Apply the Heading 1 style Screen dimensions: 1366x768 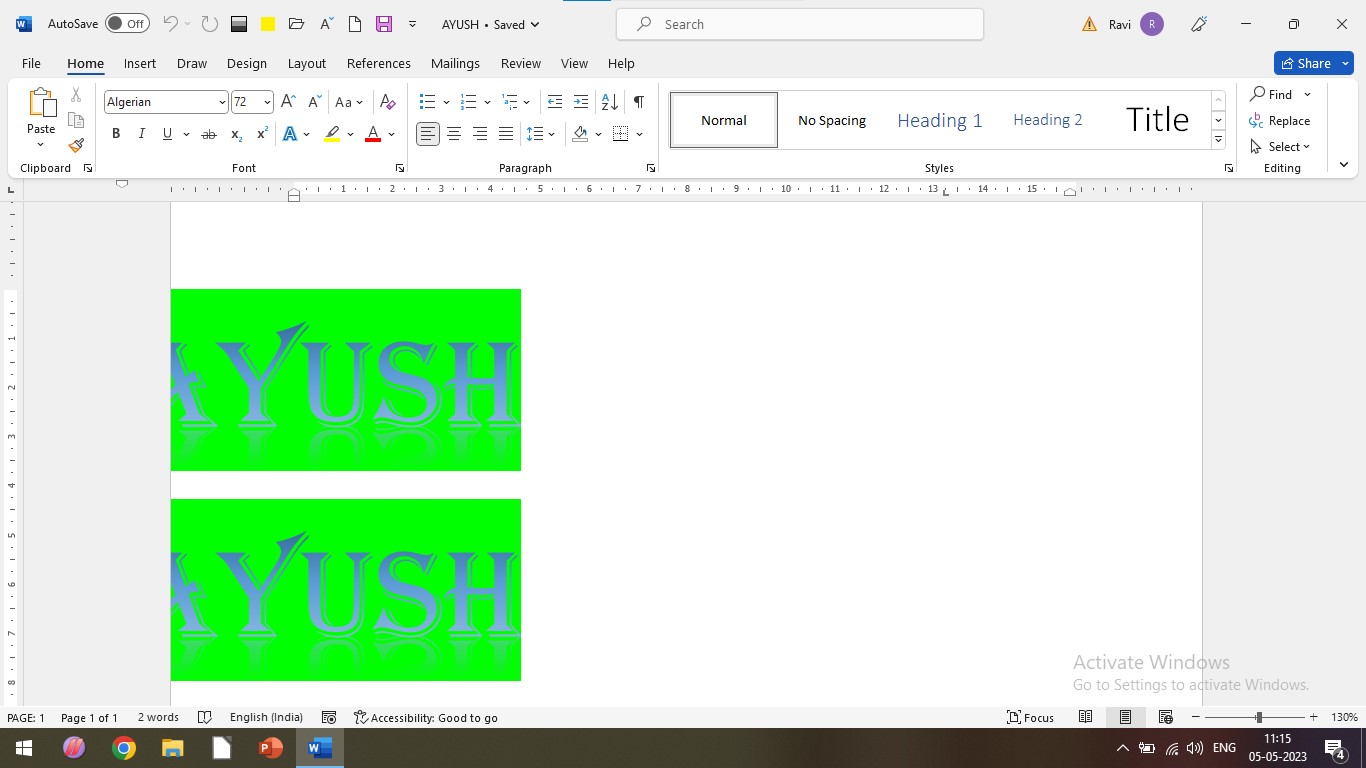click(x=939, y=120)
